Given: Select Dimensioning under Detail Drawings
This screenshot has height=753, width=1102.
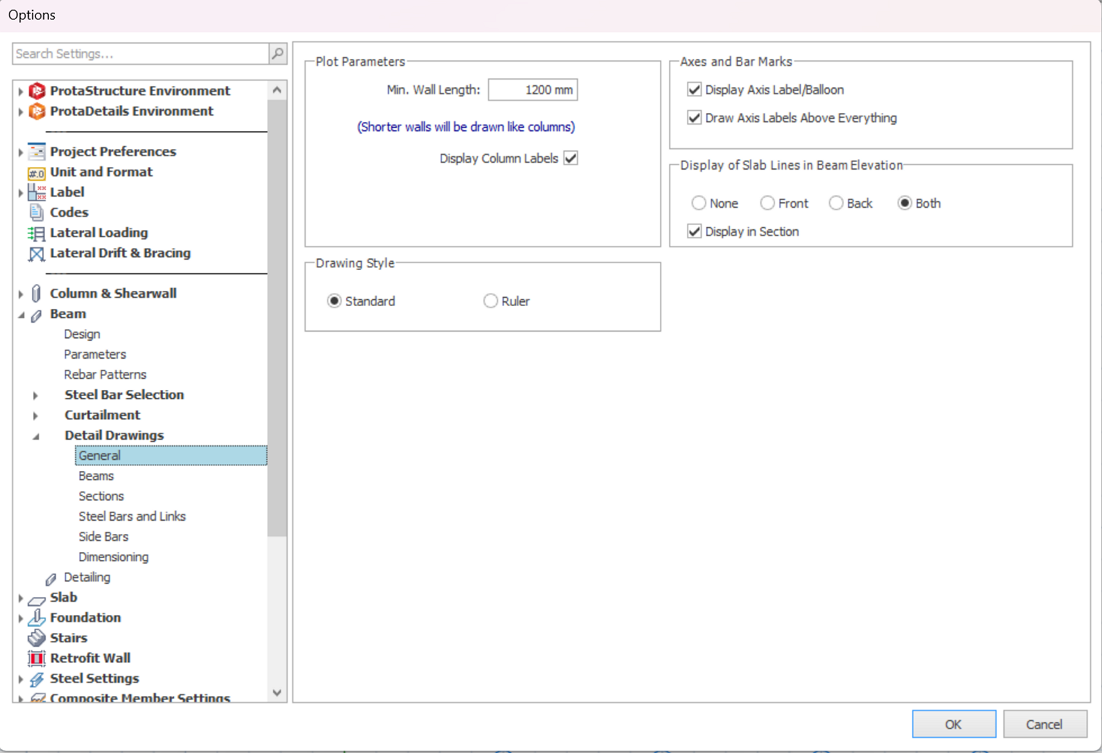Looking at the screenshot, I should (113, 557).
